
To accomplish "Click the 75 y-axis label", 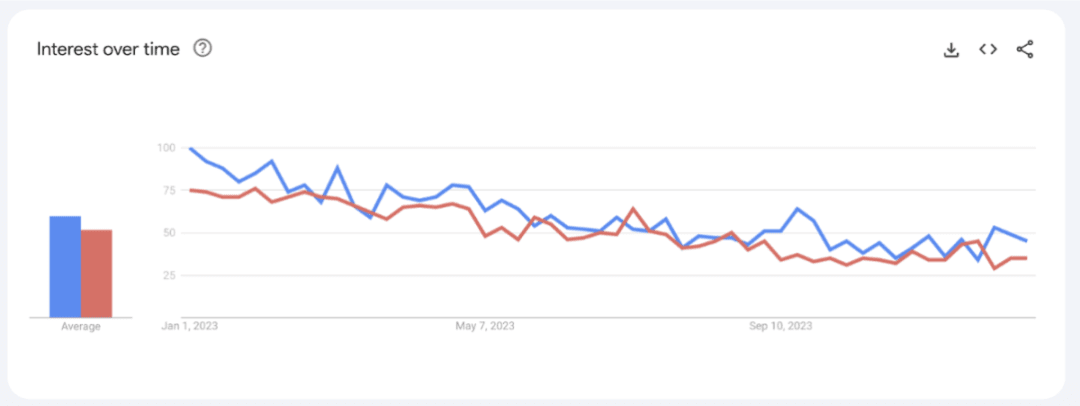I will (x=168, y=191).
